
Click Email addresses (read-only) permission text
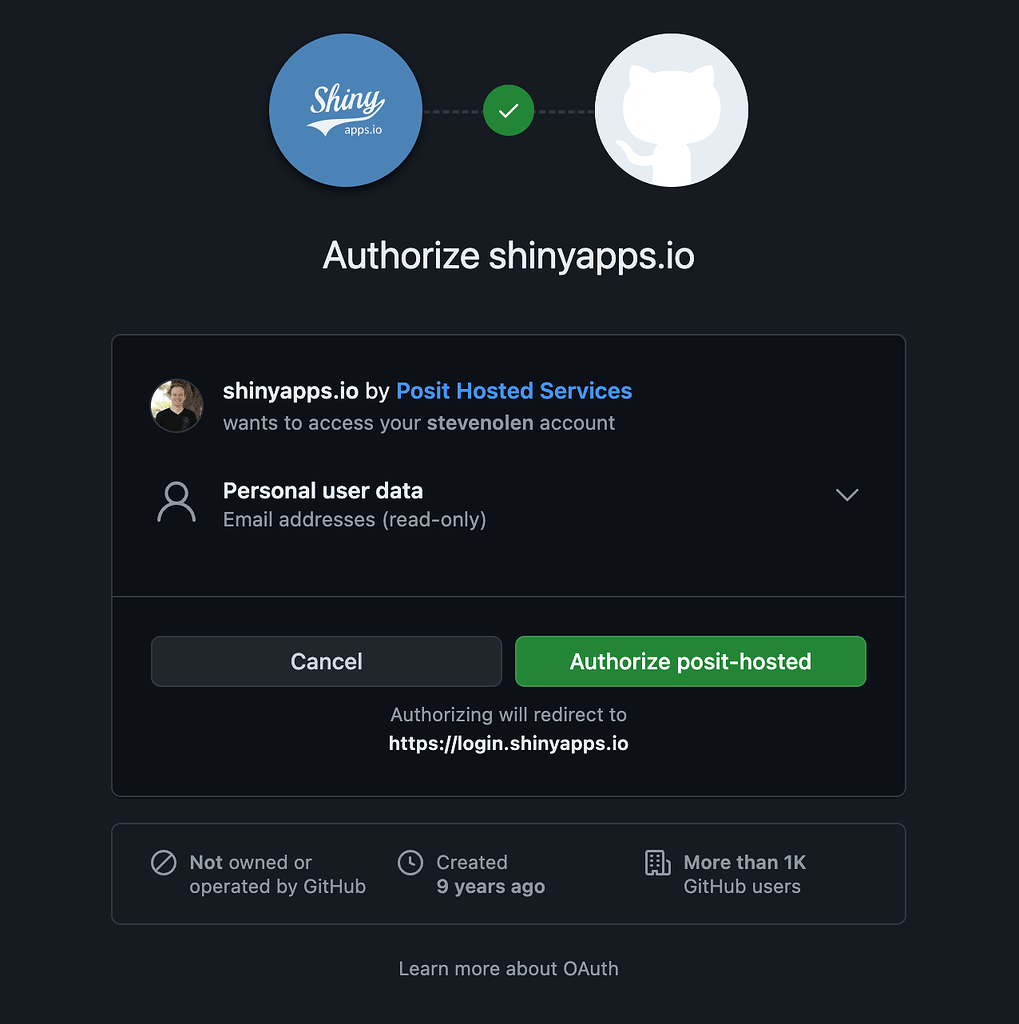pyautogui.click(x=355, y=519)
